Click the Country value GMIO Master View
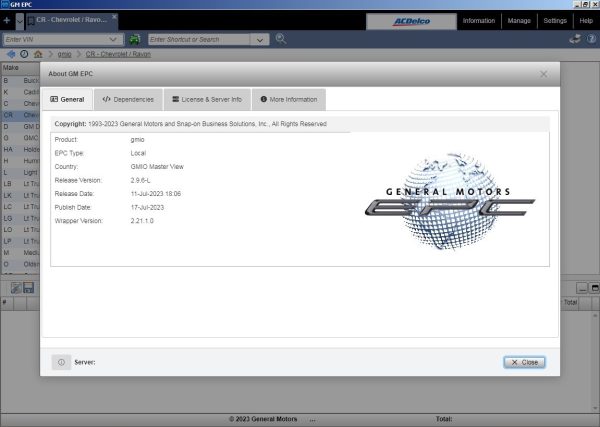 click(x=157, y=167)
